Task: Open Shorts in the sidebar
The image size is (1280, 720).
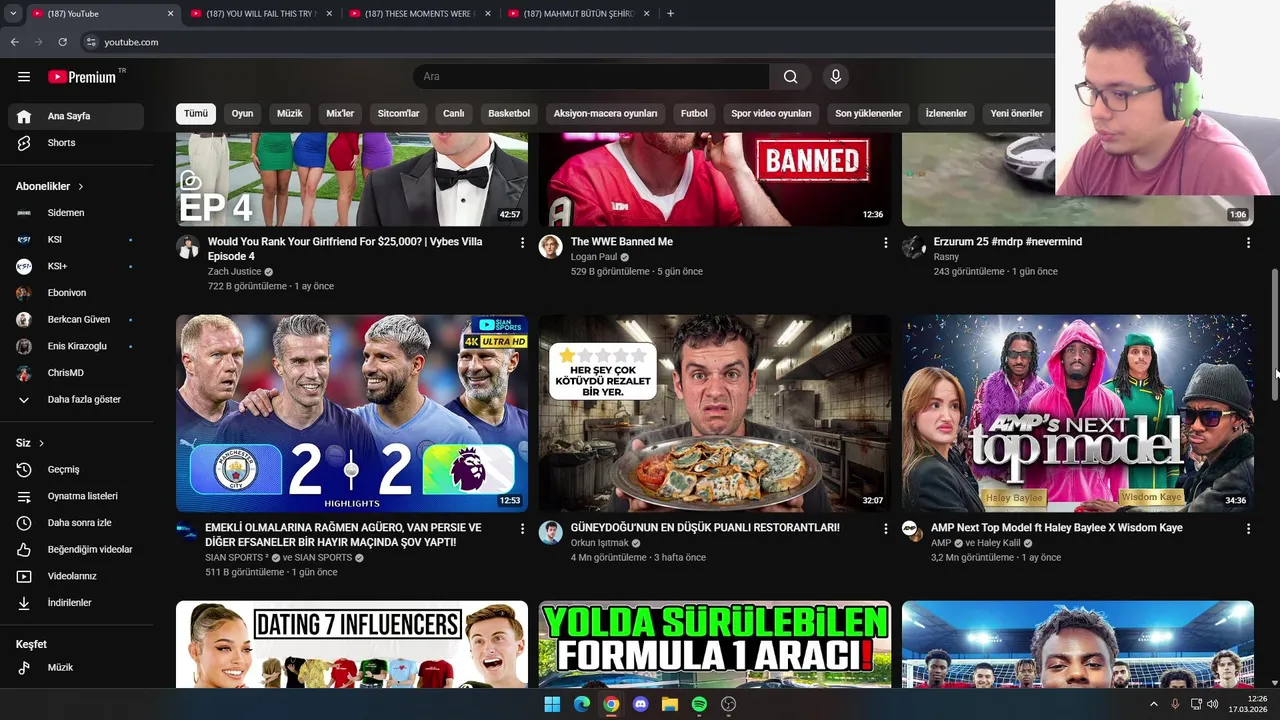Action: coord(76,143)
